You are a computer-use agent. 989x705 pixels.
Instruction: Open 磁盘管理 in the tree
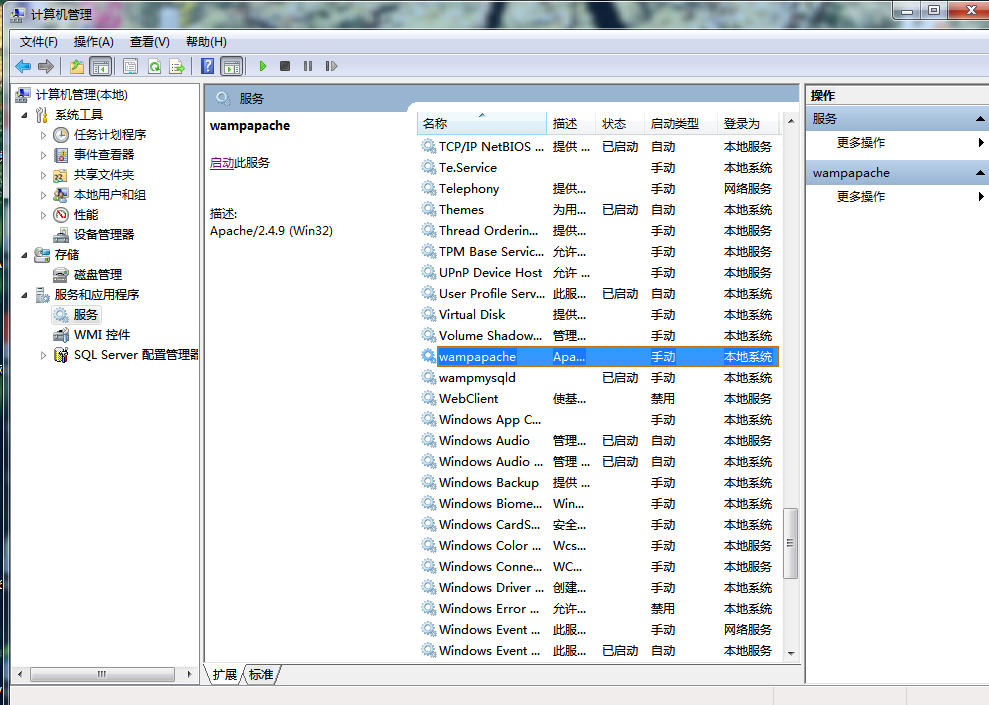click(98, 275)
